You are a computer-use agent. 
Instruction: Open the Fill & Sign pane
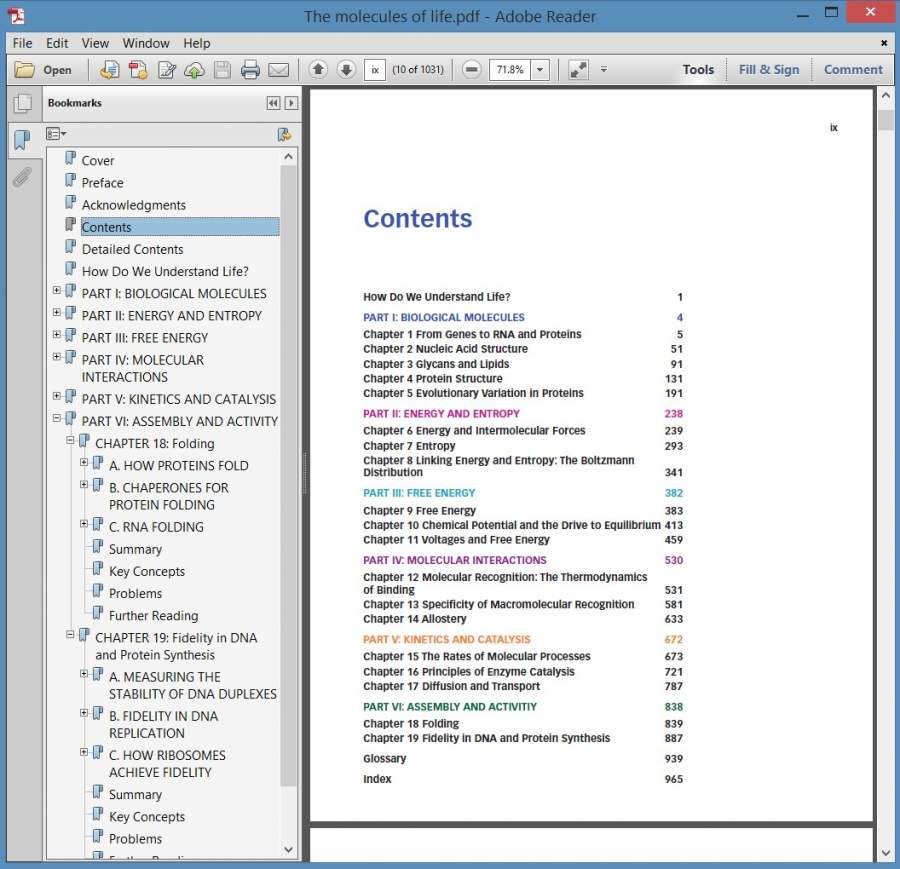[x=769, y=69]
